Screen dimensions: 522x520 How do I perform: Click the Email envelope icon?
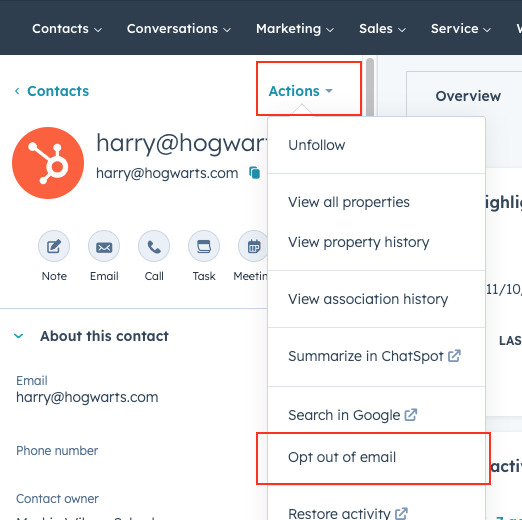[104, 246]
